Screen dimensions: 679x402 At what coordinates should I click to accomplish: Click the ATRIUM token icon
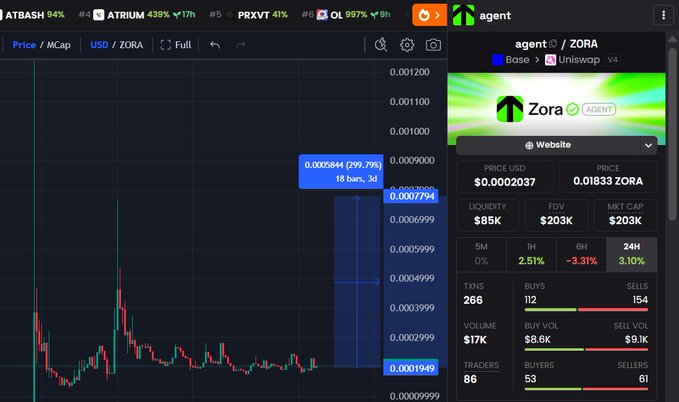pyautogui.click(x=99, y=15)
